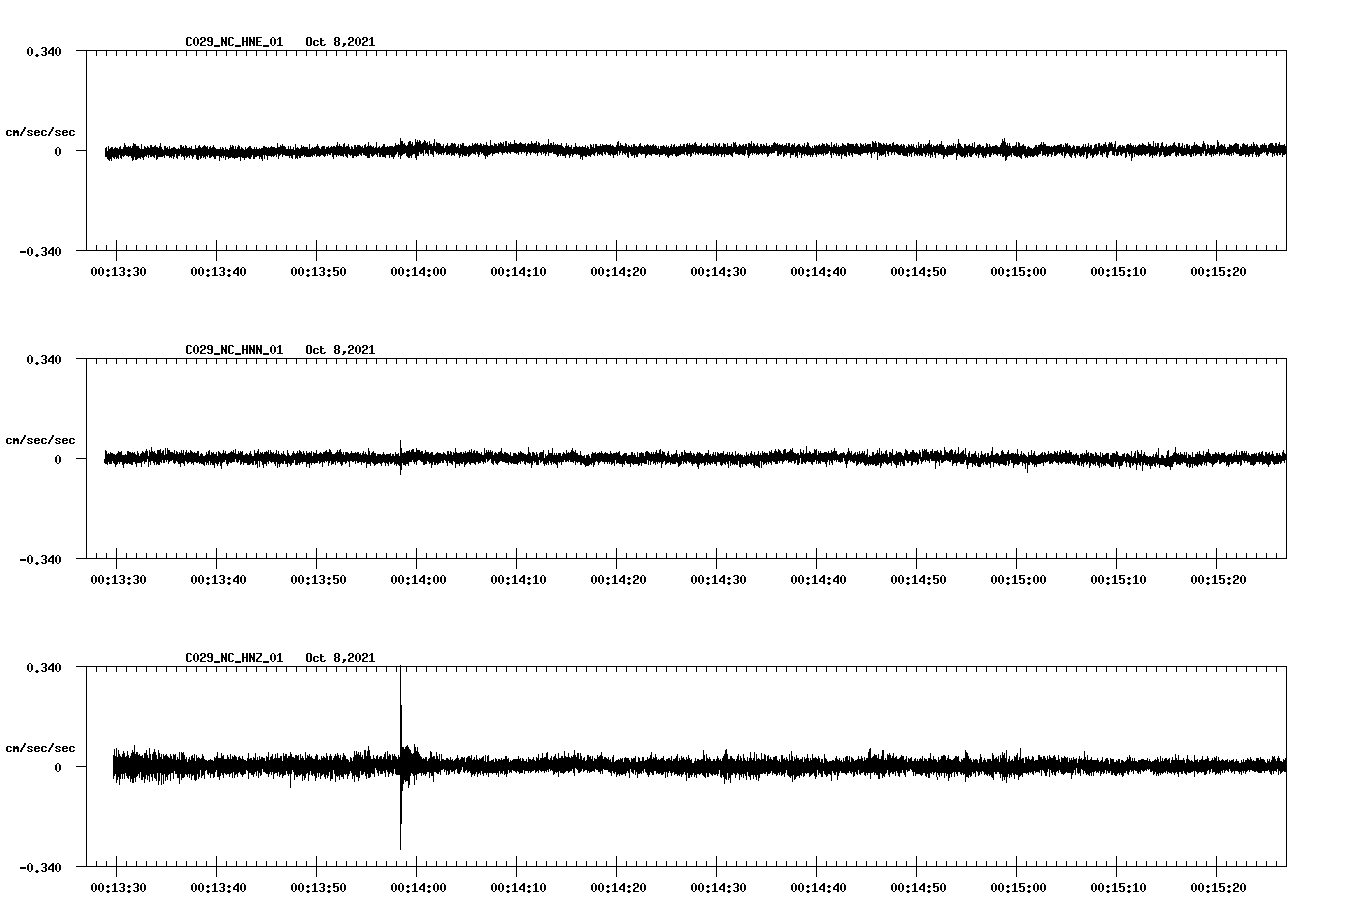The height and width of the screenshot is (924, 1358).
Task: Click the 0.340 upper limit on HNN axis
Action: [x=43, y=359]
